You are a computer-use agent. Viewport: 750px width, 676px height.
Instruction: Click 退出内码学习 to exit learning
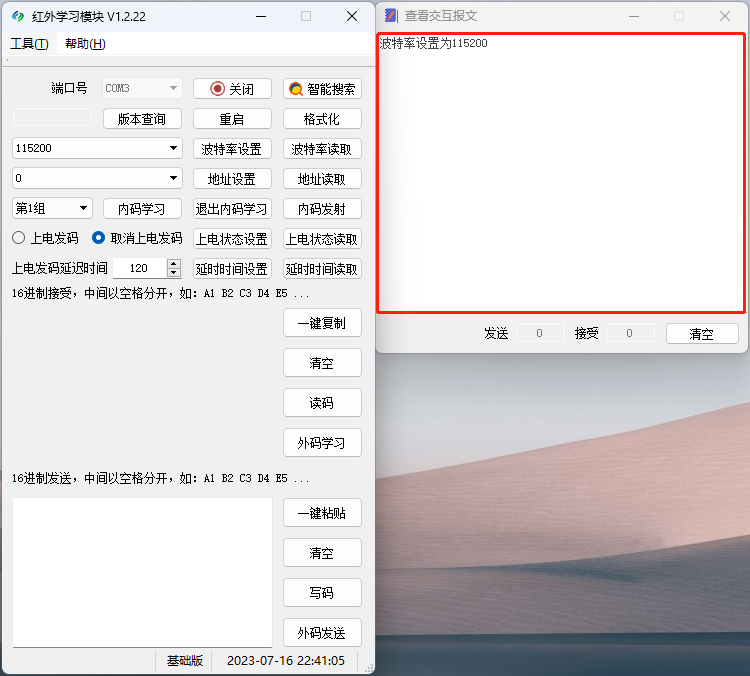point(232,209)
